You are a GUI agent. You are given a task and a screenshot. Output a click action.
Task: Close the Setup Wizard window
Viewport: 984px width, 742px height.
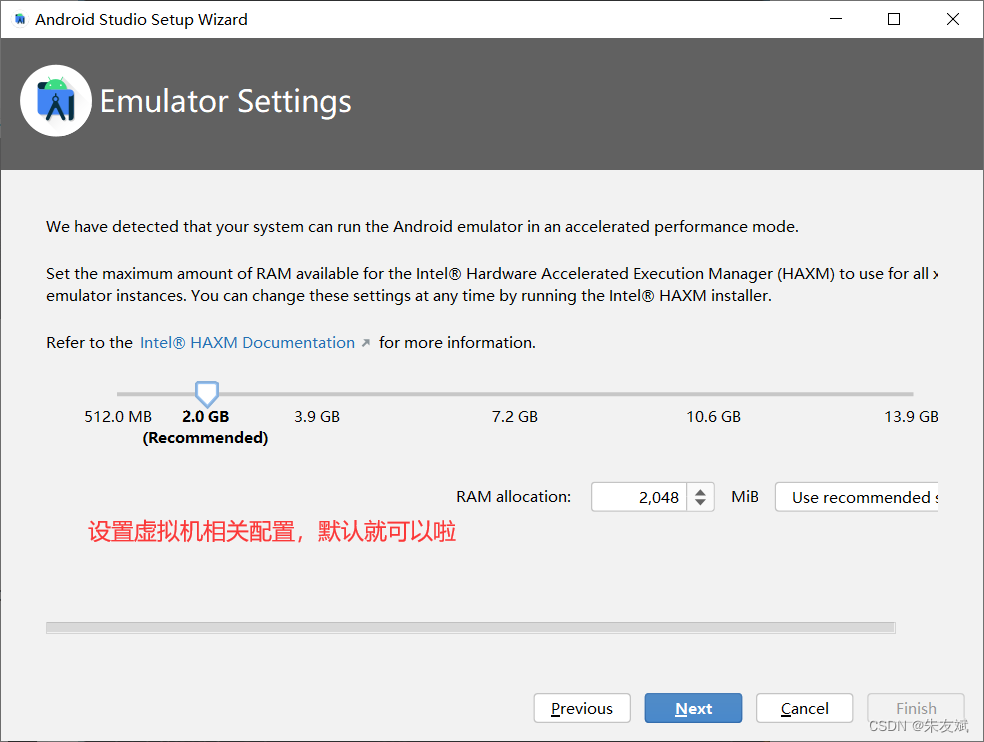[953, 19]
